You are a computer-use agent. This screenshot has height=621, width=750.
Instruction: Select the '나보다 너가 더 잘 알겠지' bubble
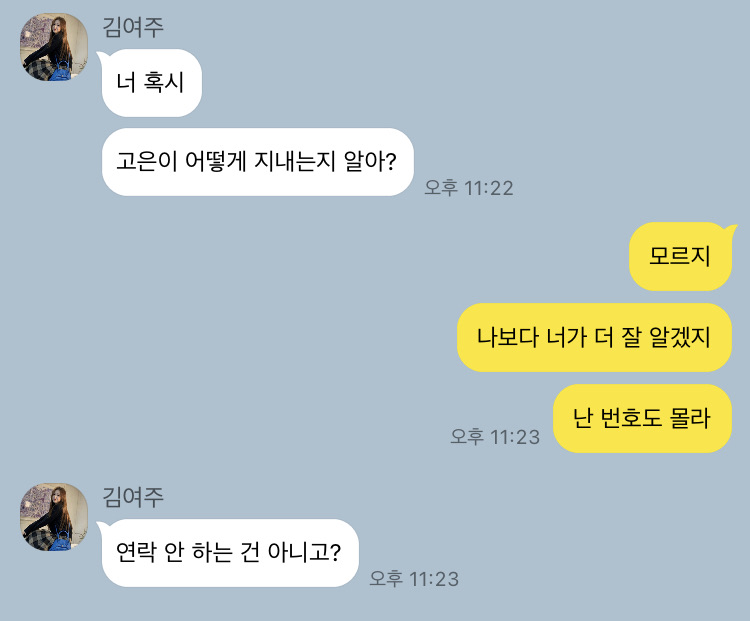(594, 337)
